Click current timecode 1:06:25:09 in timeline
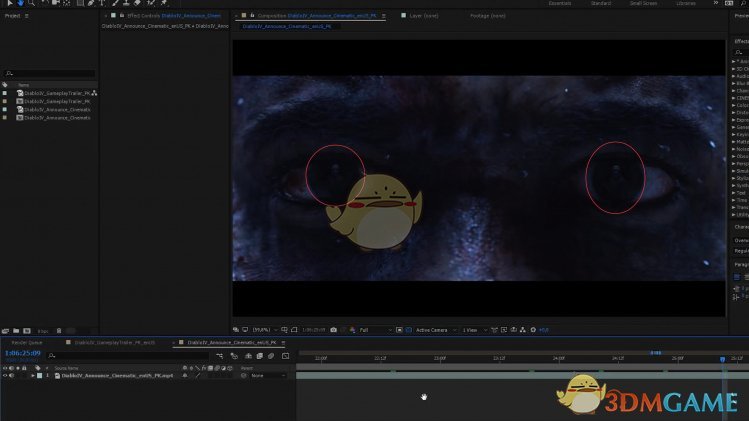The image size is (749, 421). (x=22, y=353)
